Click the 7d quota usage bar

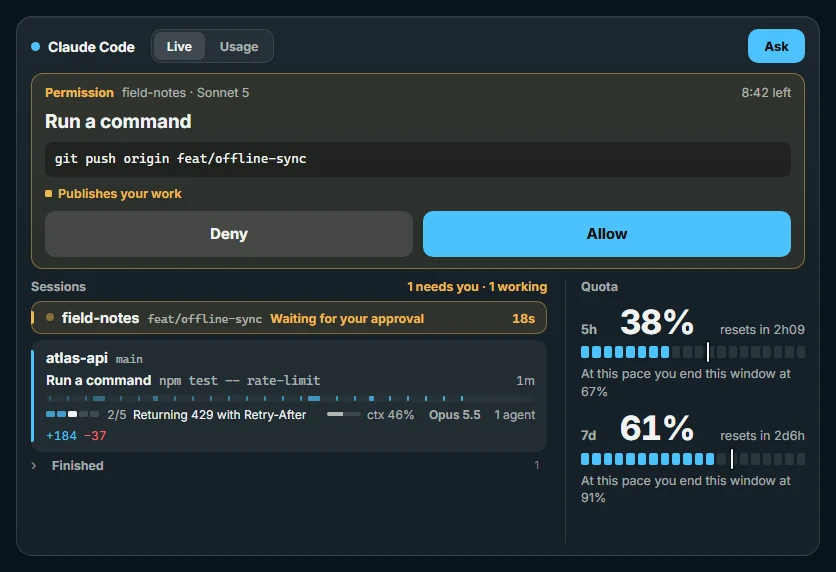point(693,459)
